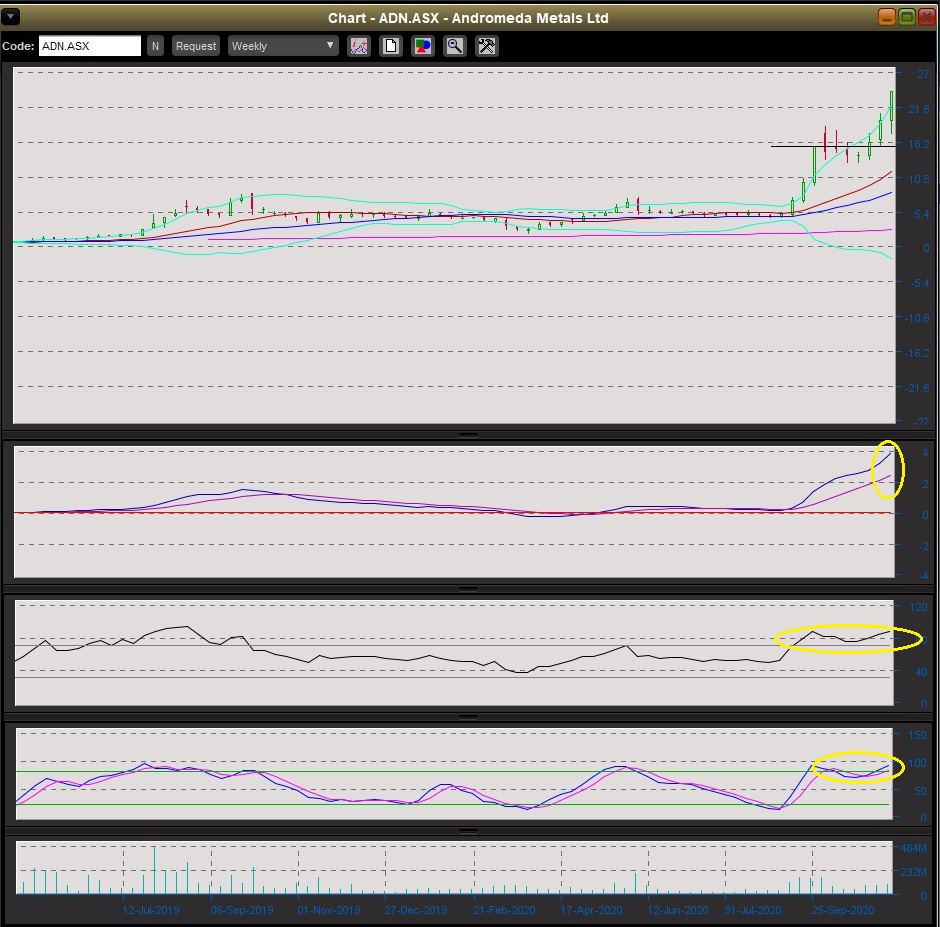Viewport: 940px width, 927px height.
Task: Select the magnifier zoom tool
Action: point(455,46)
